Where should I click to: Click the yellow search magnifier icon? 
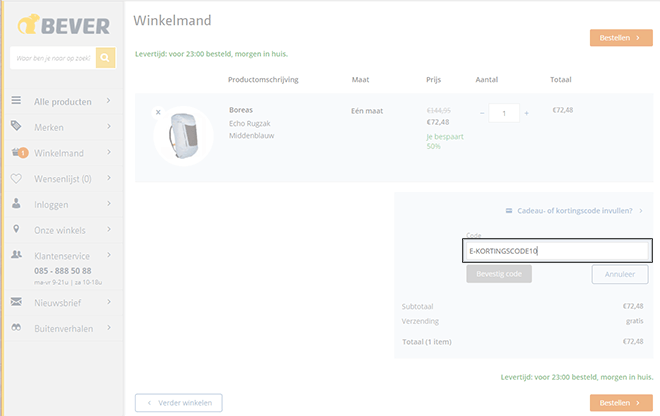point(105,58)
